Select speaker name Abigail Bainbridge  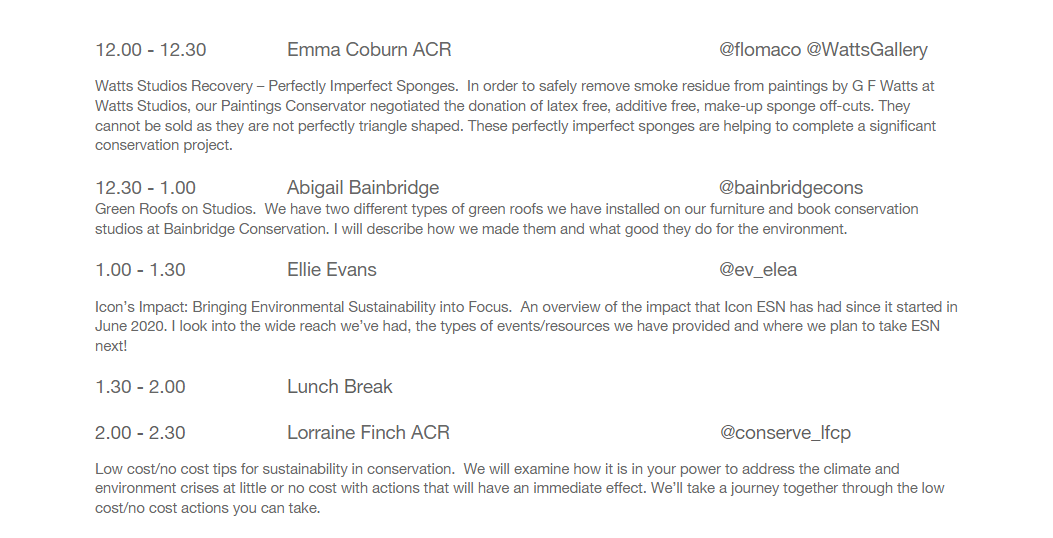363,187
